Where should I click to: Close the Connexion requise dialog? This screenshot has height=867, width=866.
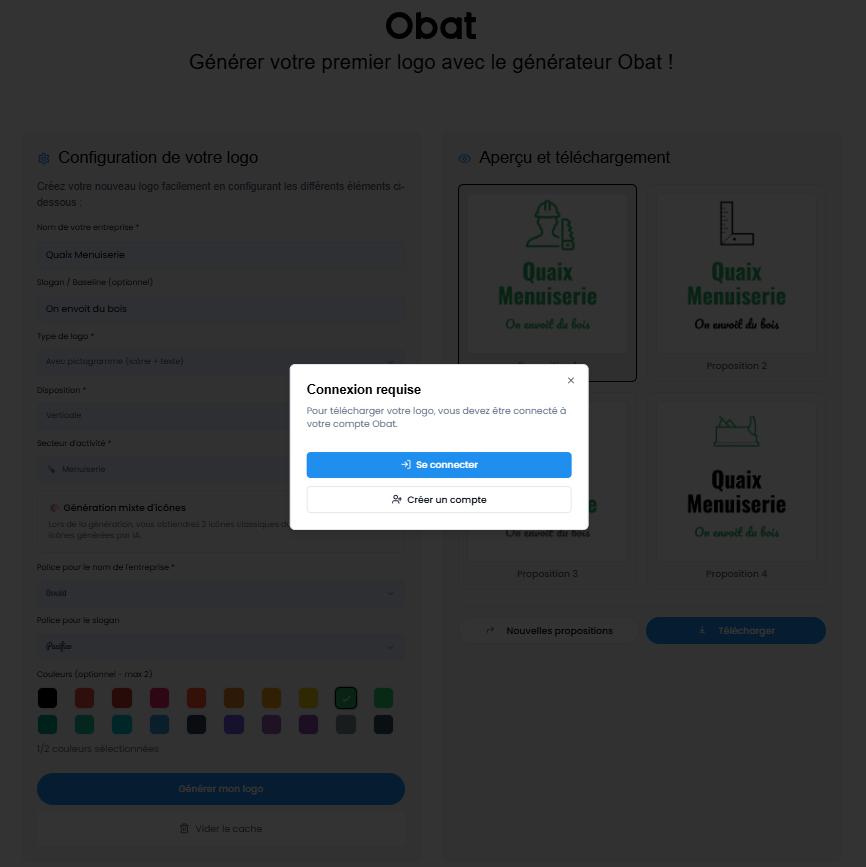571,381
